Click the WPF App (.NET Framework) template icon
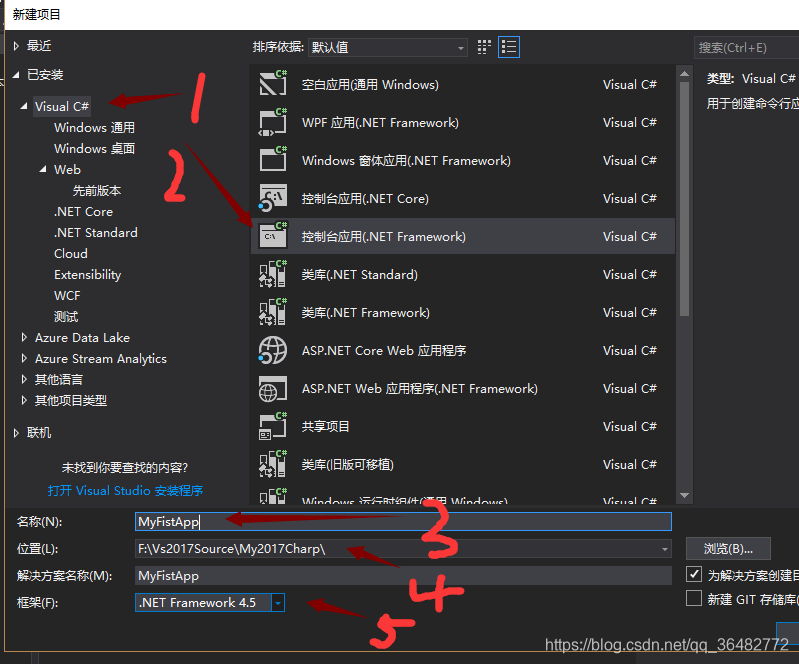Image resolution: width=799 pixels, height=664 pixels. pos(273,122)
